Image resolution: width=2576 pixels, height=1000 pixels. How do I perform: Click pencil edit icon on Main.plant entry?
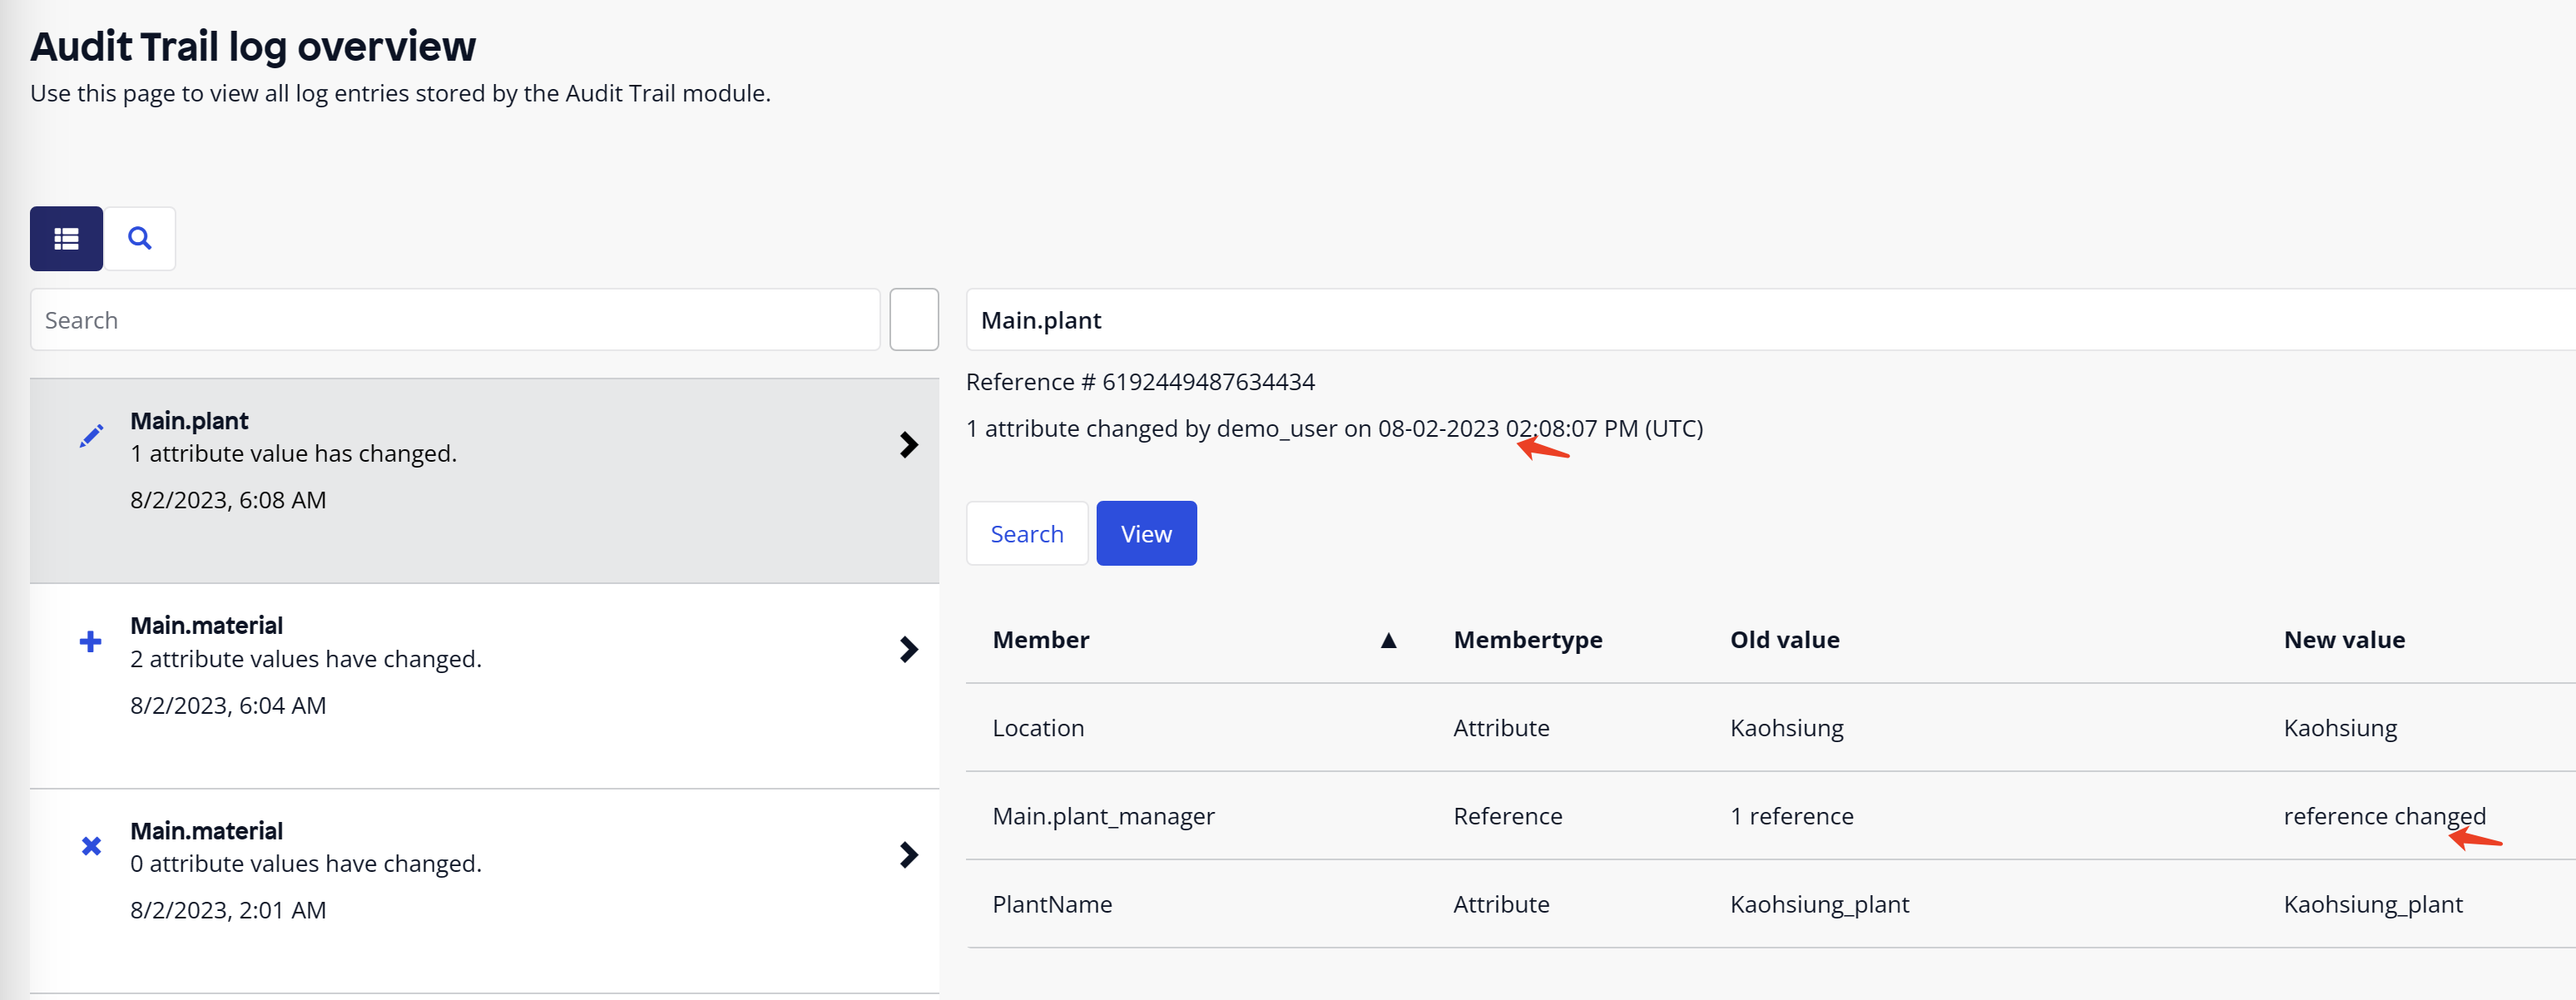point(91,436)
